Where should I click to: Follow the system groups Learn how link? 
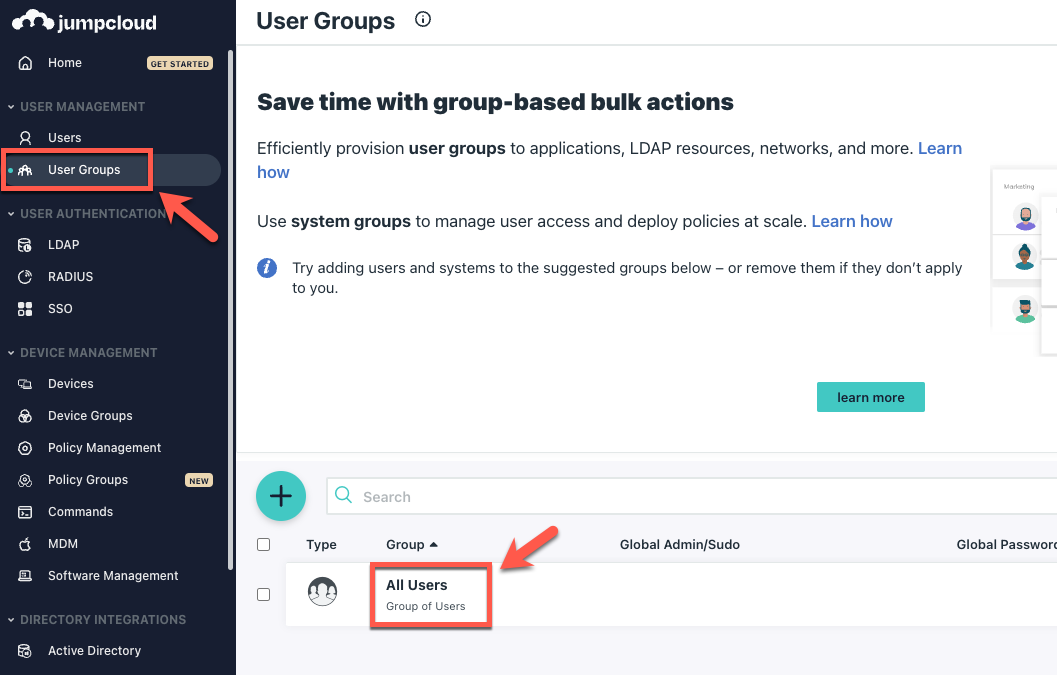coord(852,221)
